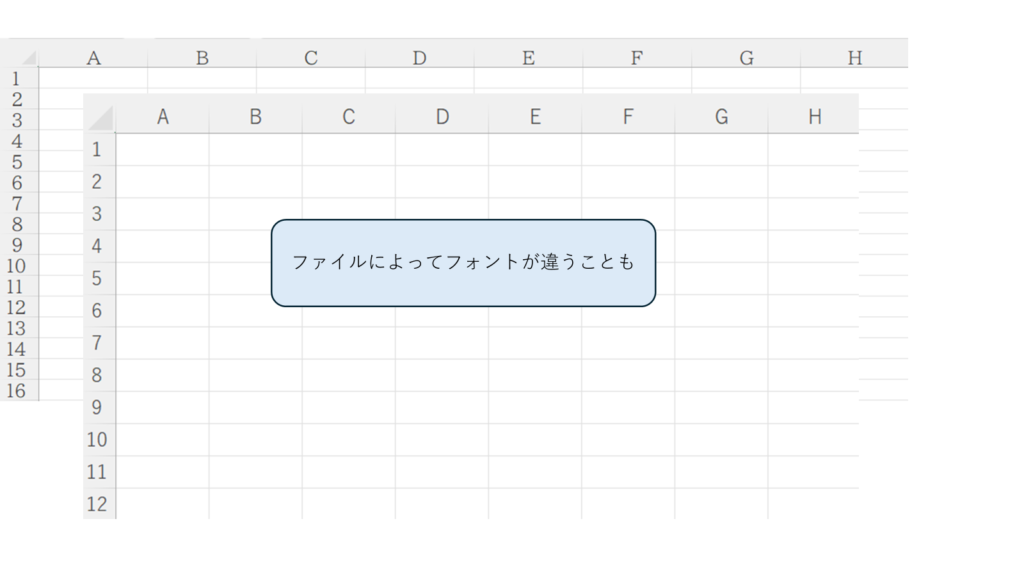Select row 10 header in the front sans-serif grid
This screenshot has height=576, width=1024.
point(97,440)
